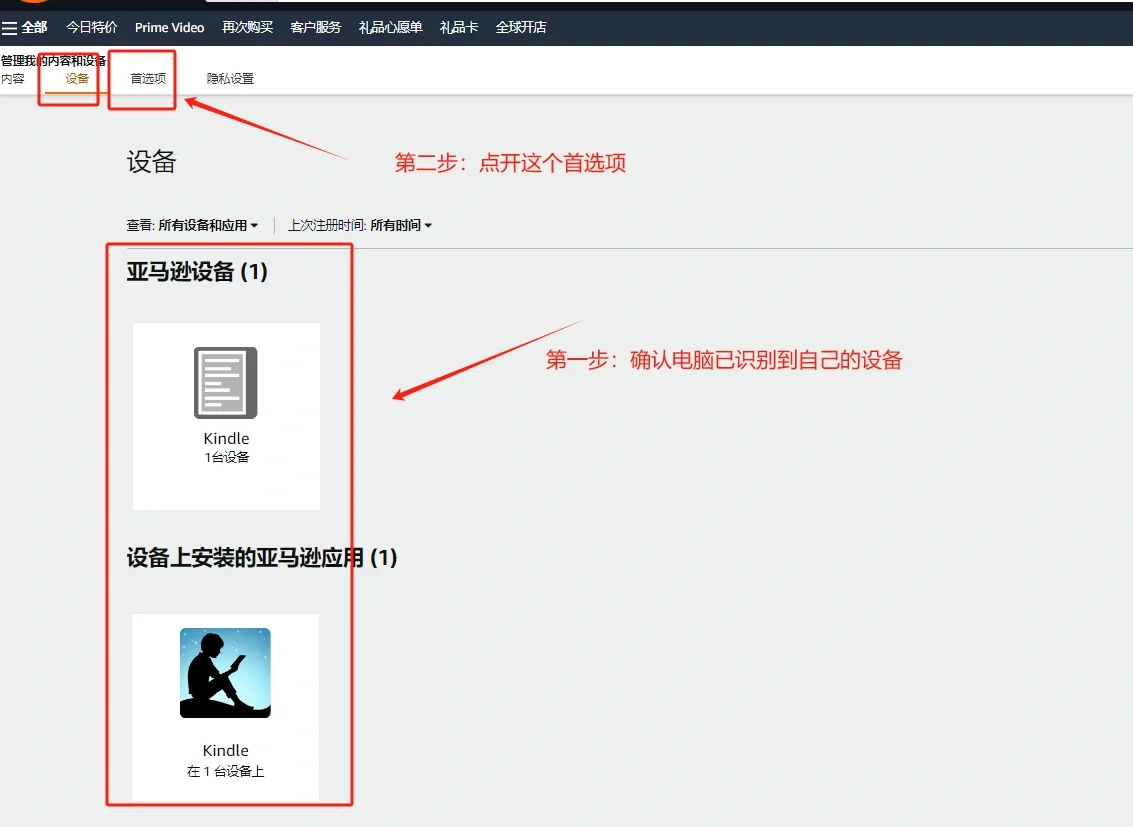Open the 隐私设置 tab

[x=230, y=79]
